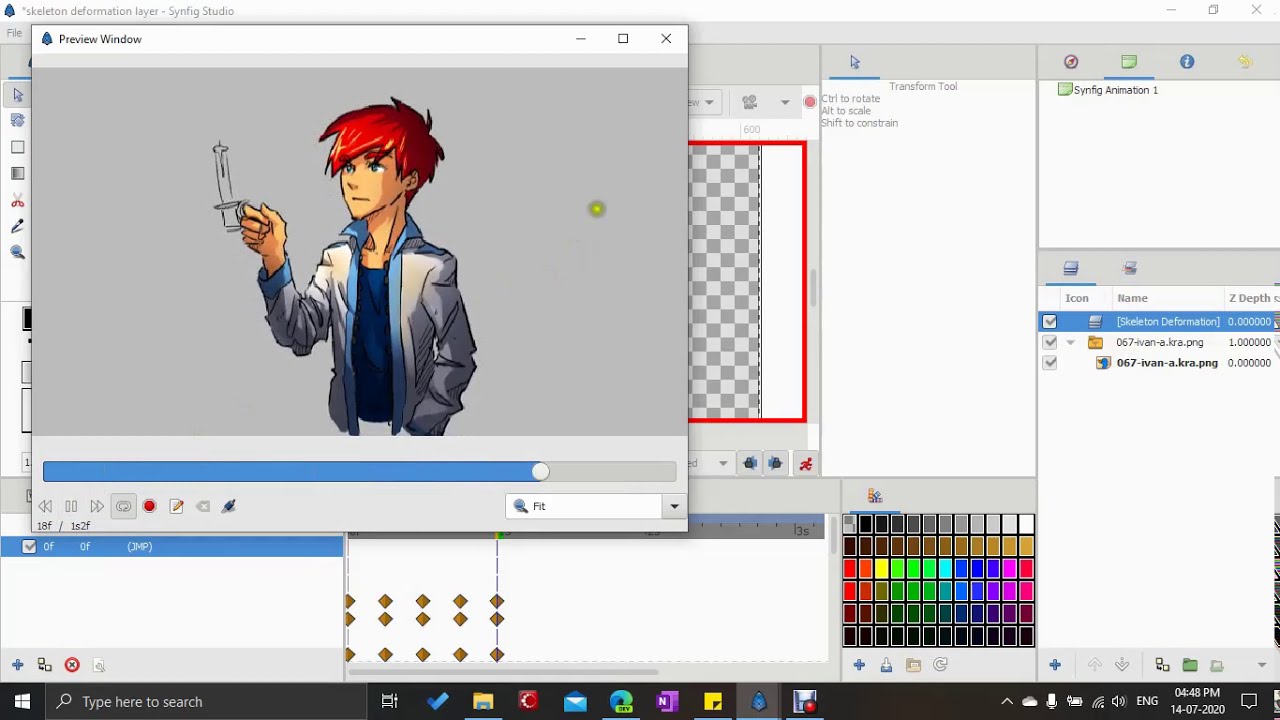Open the layers panel overflow arrow
This screenshot has height=720, width=1280.
pos(1262,665)
